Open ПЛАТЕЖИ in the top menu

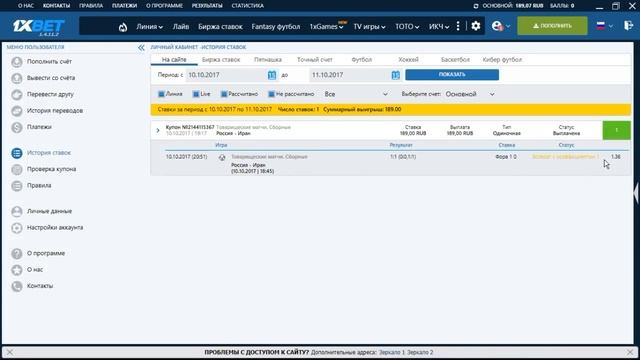click(124, 6)
